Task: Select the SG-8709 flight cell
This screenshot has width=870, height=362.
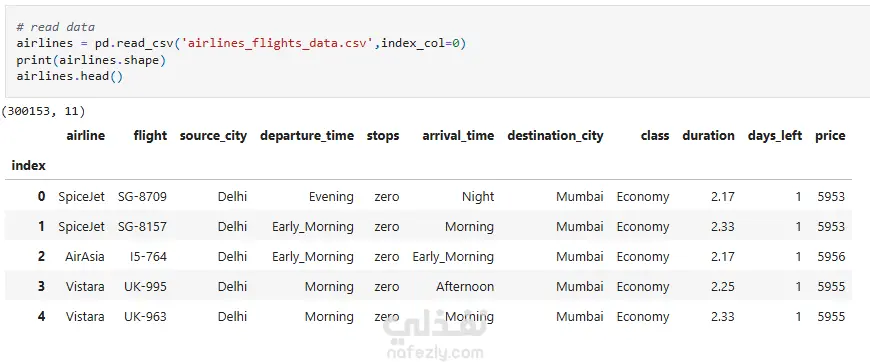Action: tap(142, 197)
